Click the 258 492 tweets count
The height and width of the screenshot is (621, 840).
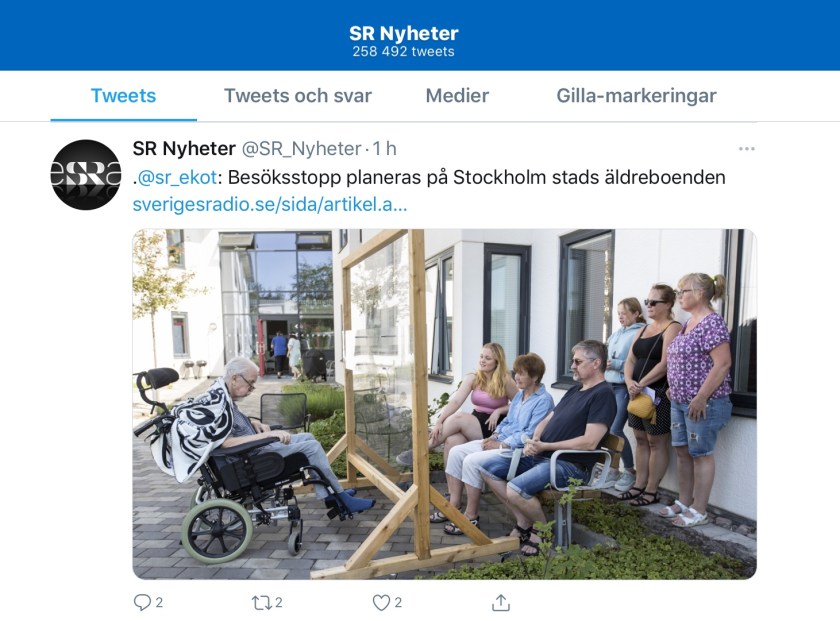pyautogui.click(x=403, y=51)
